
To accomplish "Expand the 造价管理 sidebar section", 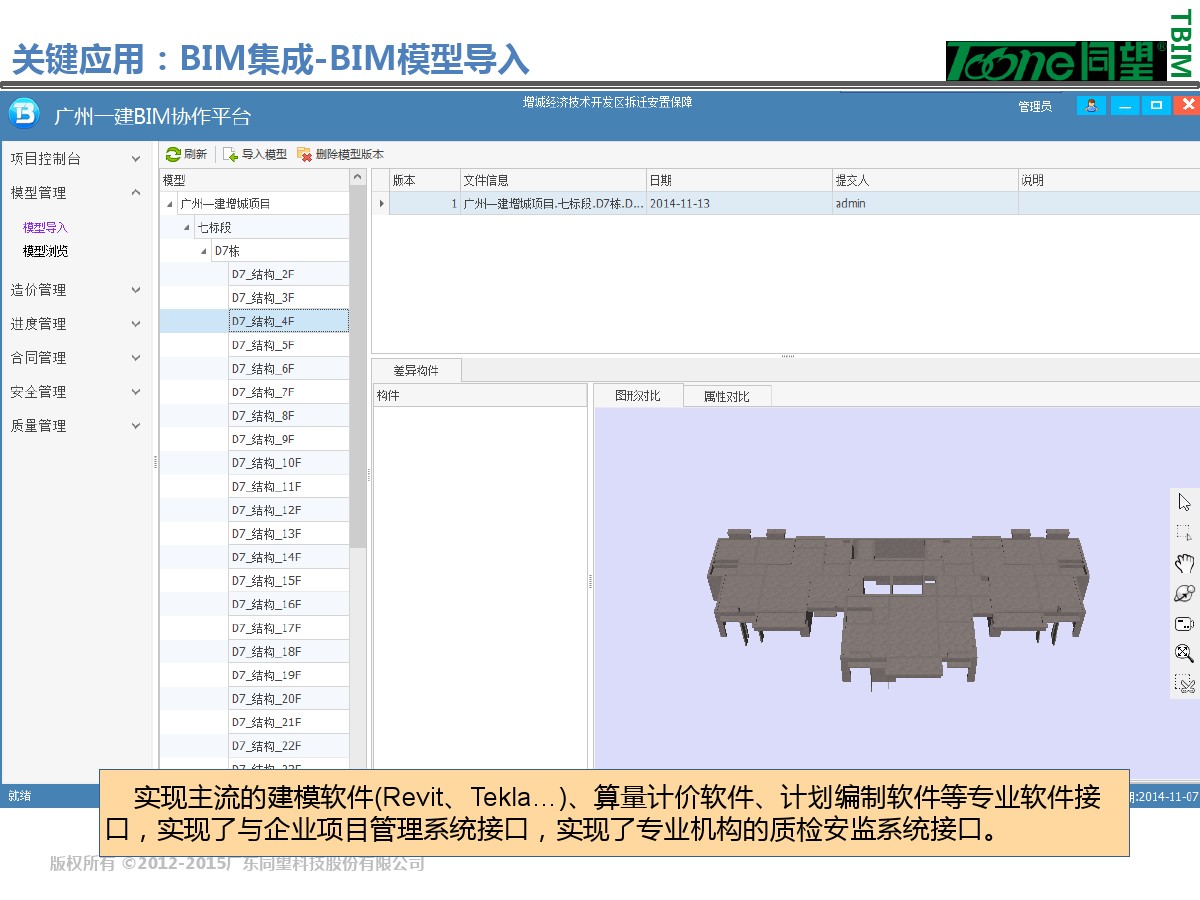I will click(x=136, y=290).
